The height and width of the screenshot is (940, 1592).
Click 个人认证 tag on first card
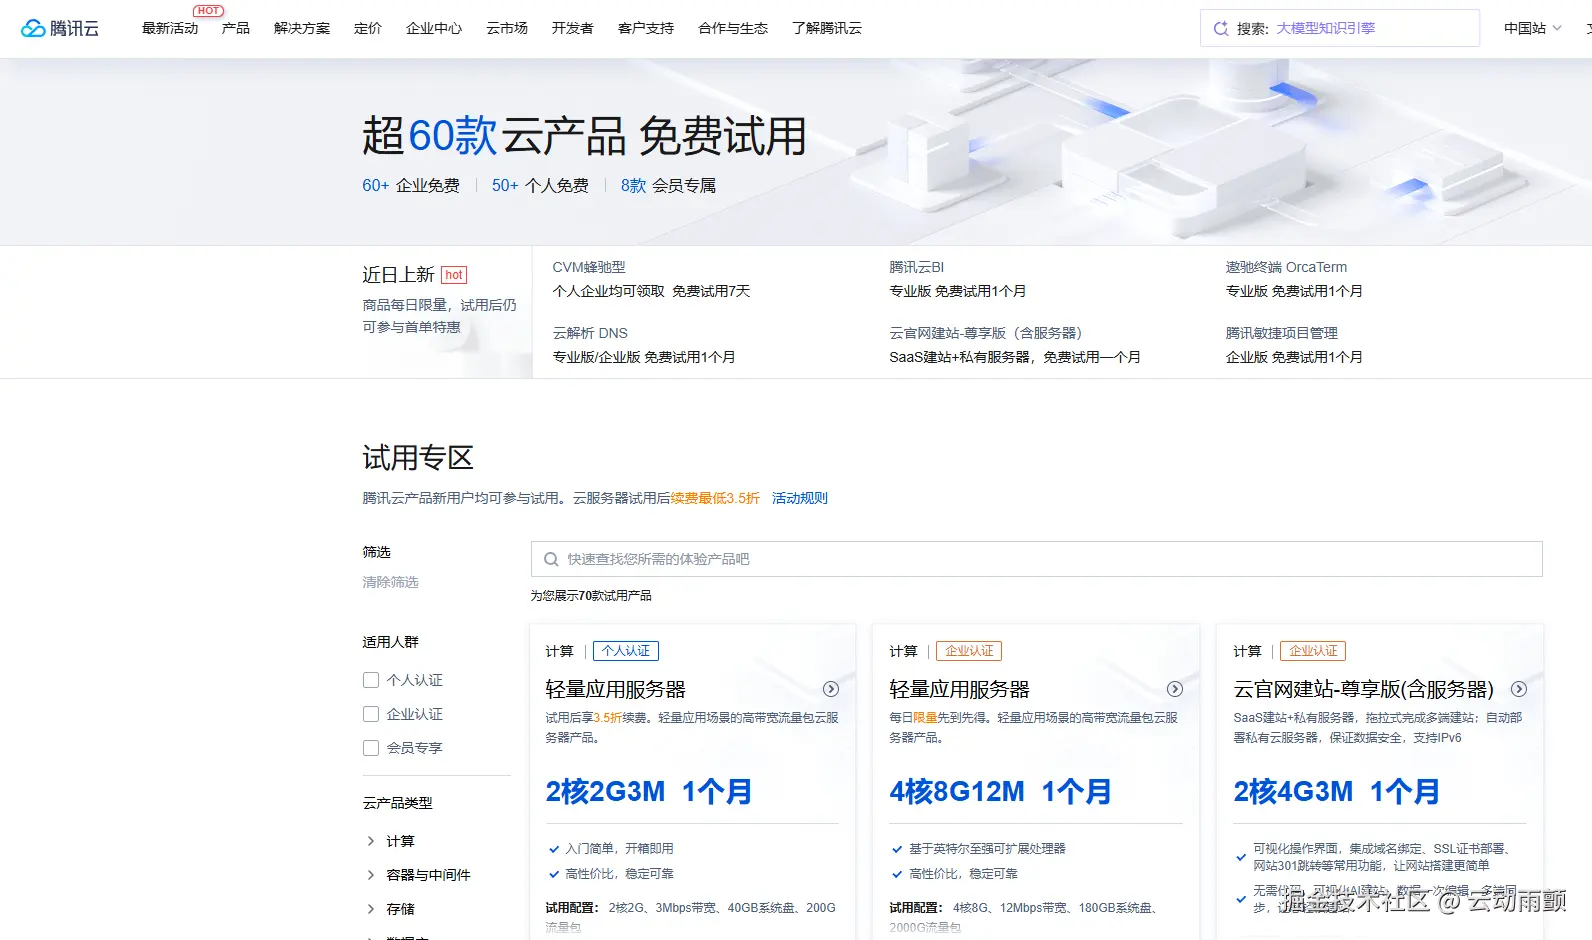[626, 651]
